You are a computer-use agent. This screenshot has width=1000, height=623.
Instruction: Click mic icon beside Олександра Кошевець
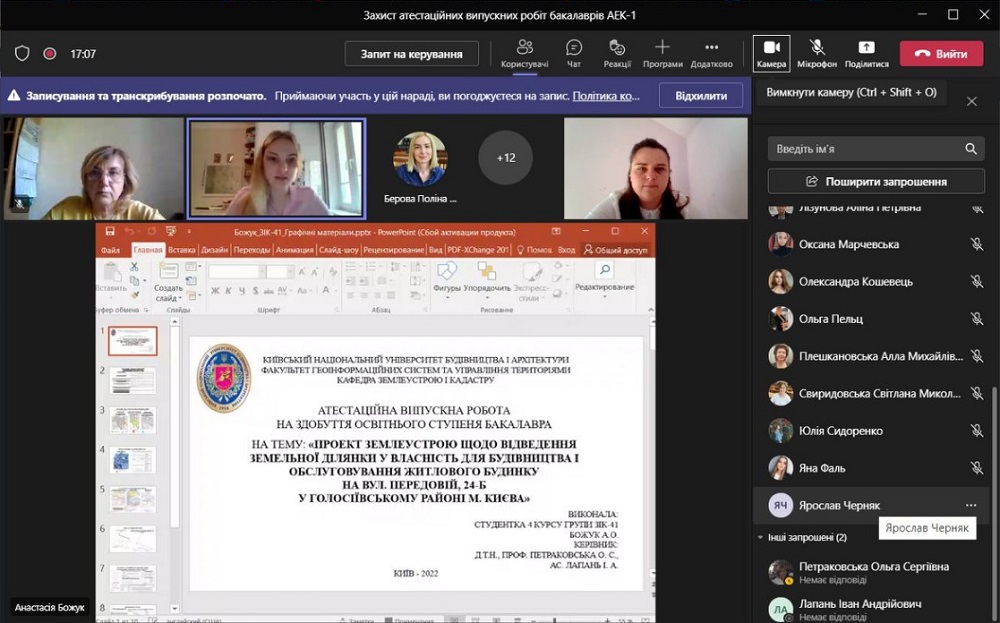pyautogui.click(x=976, y=281)
